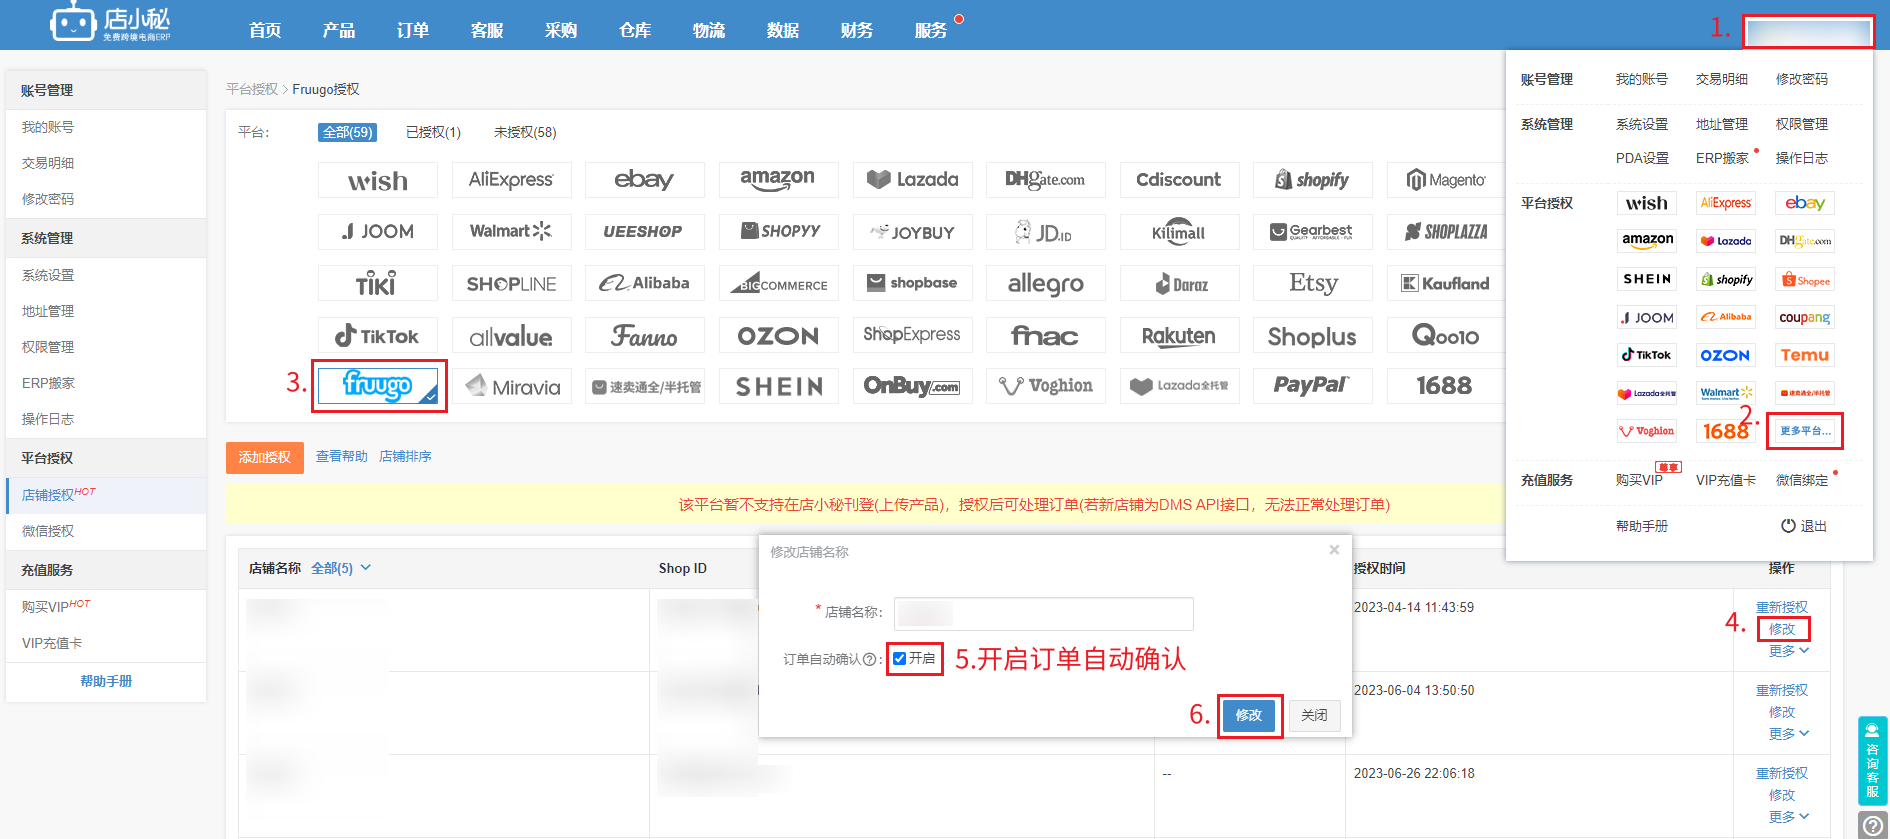Open 购买VIP in the dropdown panel
This screenshot has height=839, width=1890.
tap(1639, 480)
